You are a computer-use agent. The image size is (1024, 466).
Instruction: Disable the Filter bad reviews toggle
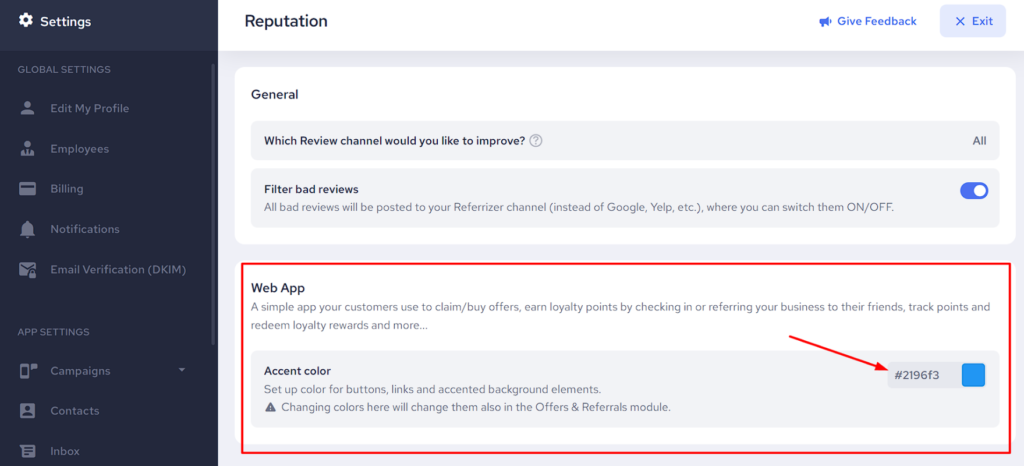[973, 190]
